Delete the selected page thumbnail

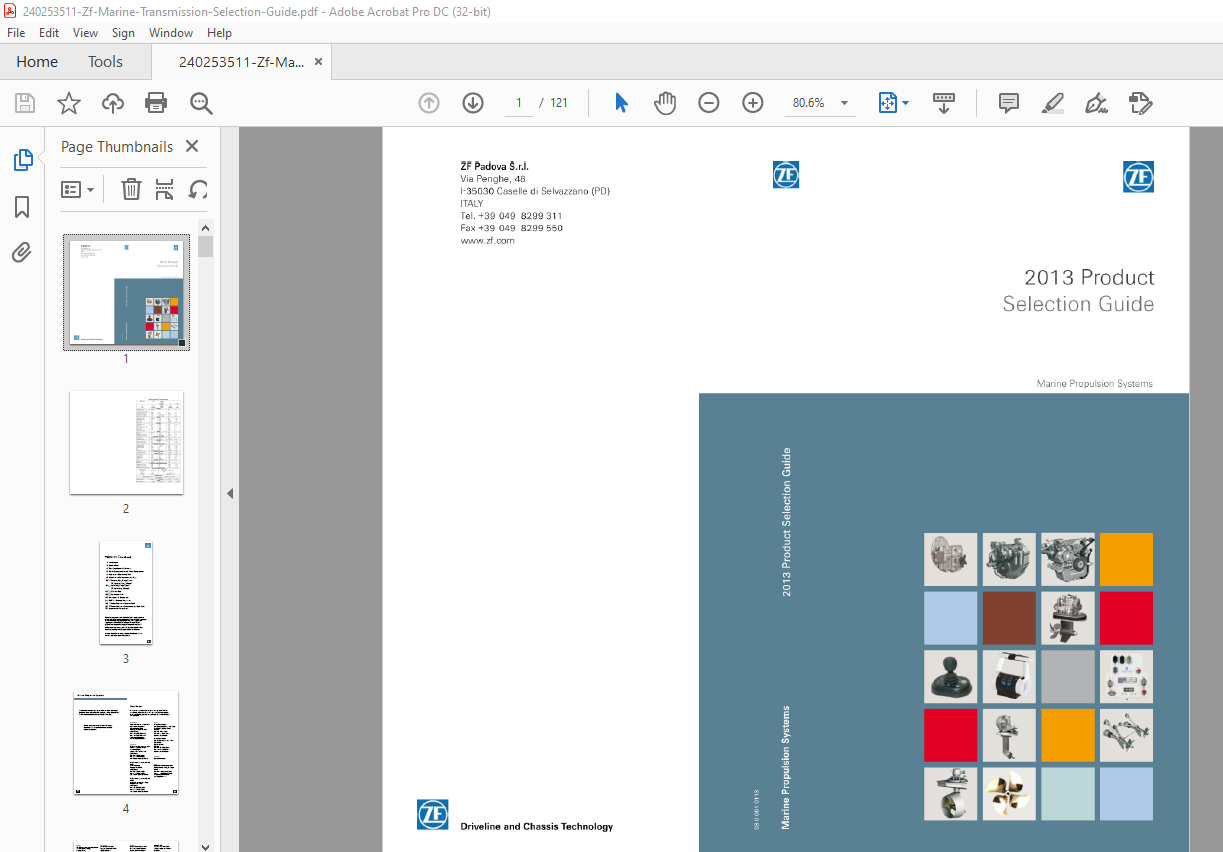(131, 189)
